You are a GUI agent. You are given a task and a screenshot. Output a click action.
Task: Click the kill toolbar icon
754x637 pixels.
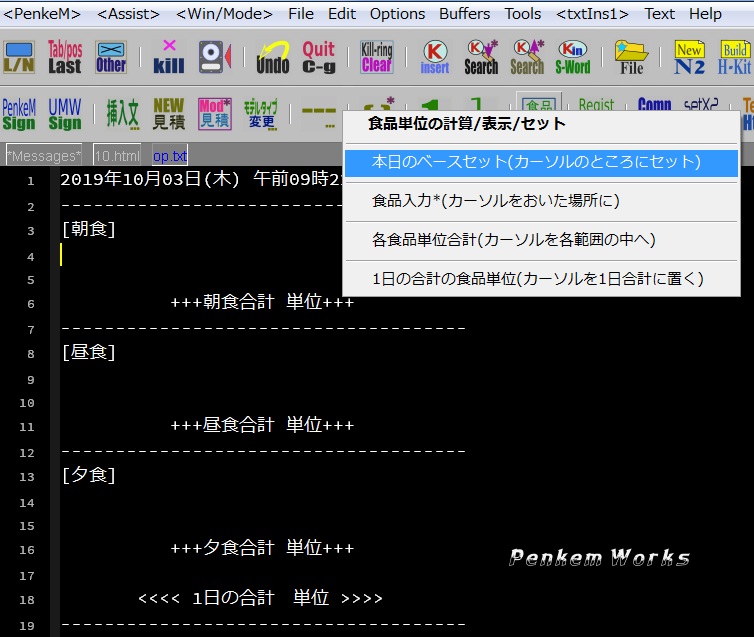click(169, 57)
